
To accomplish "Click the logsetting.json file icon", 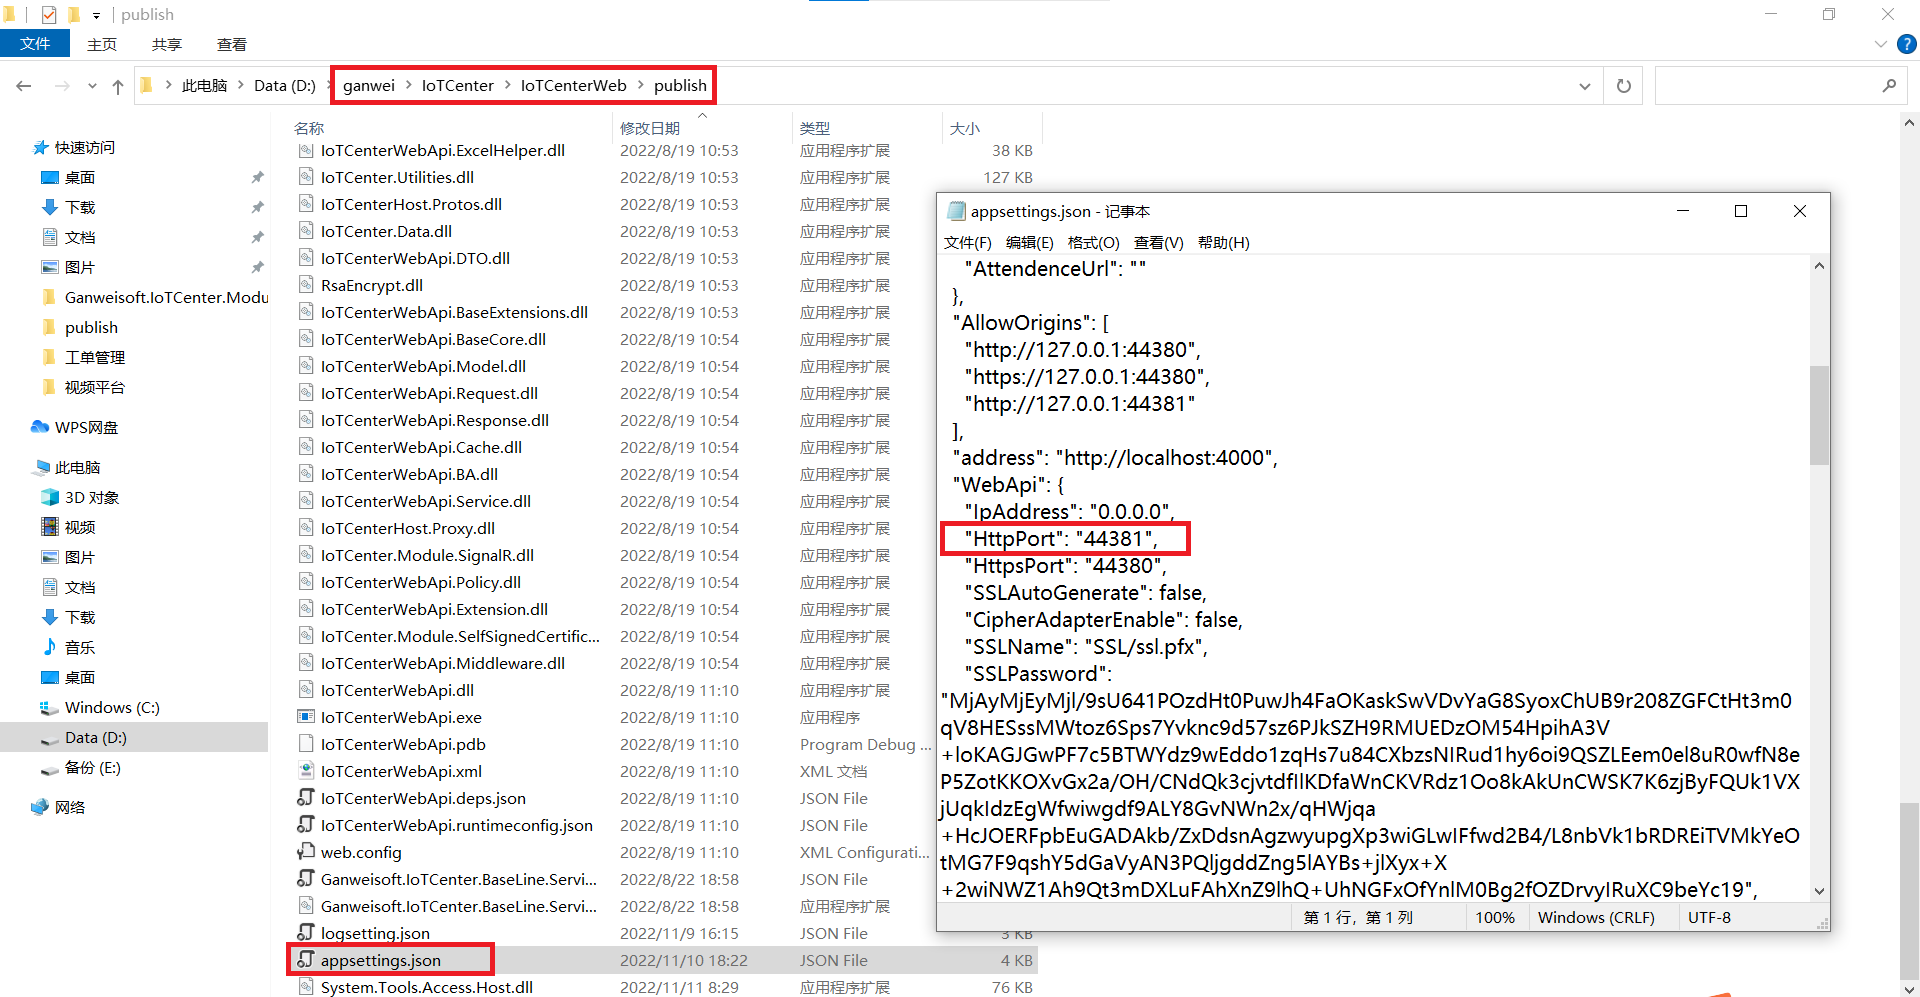I will coord(306,933).
